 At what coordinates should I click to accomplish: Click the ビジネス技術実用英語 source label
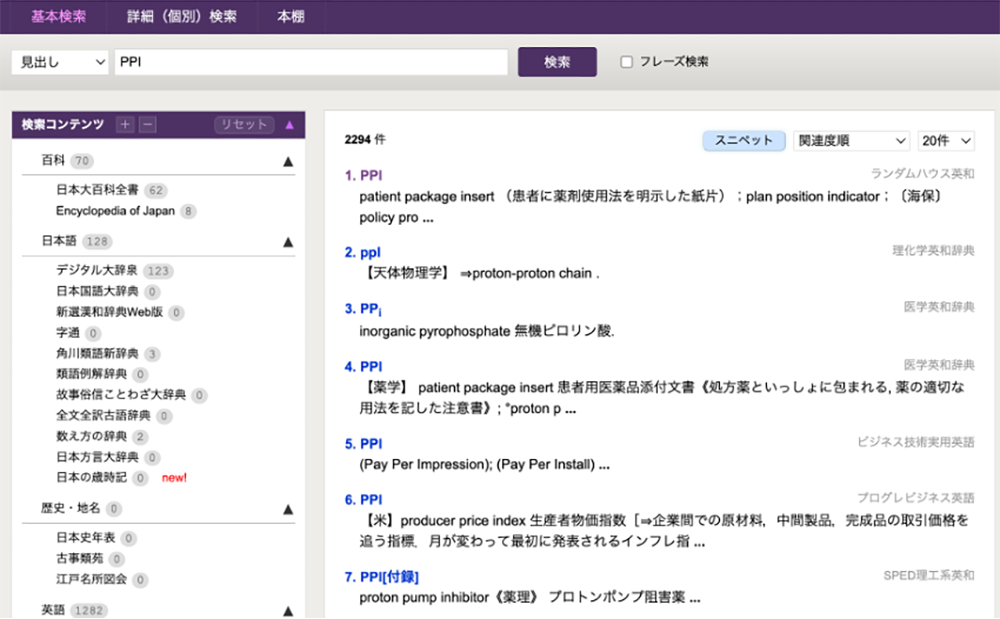915,442
